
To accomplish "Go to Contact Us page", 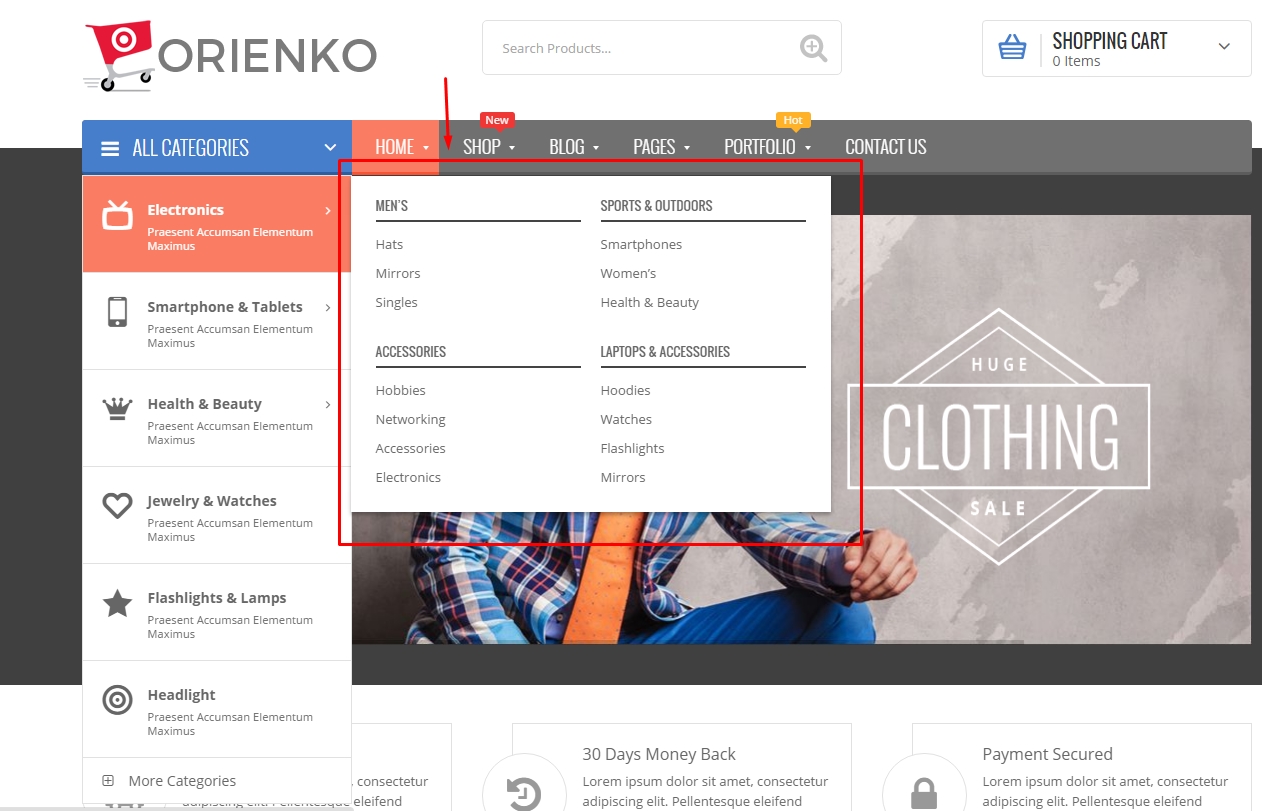I will pos(885,147).
